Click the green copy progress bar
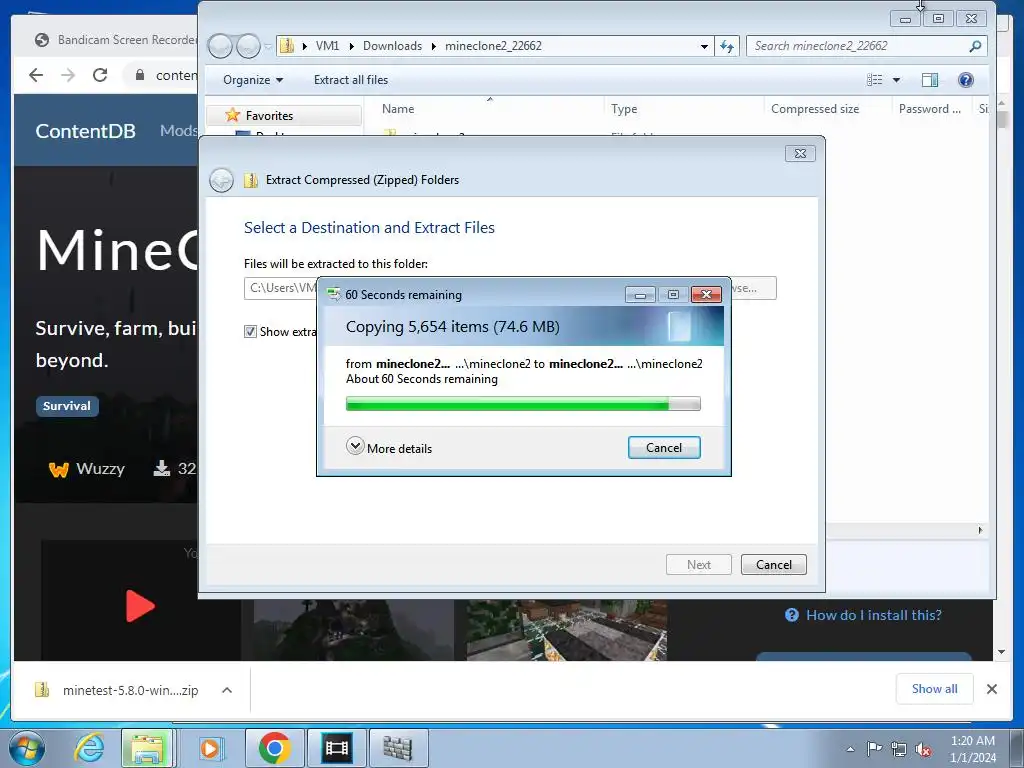This screenshot has width=1024, height=768. [523, 404]
